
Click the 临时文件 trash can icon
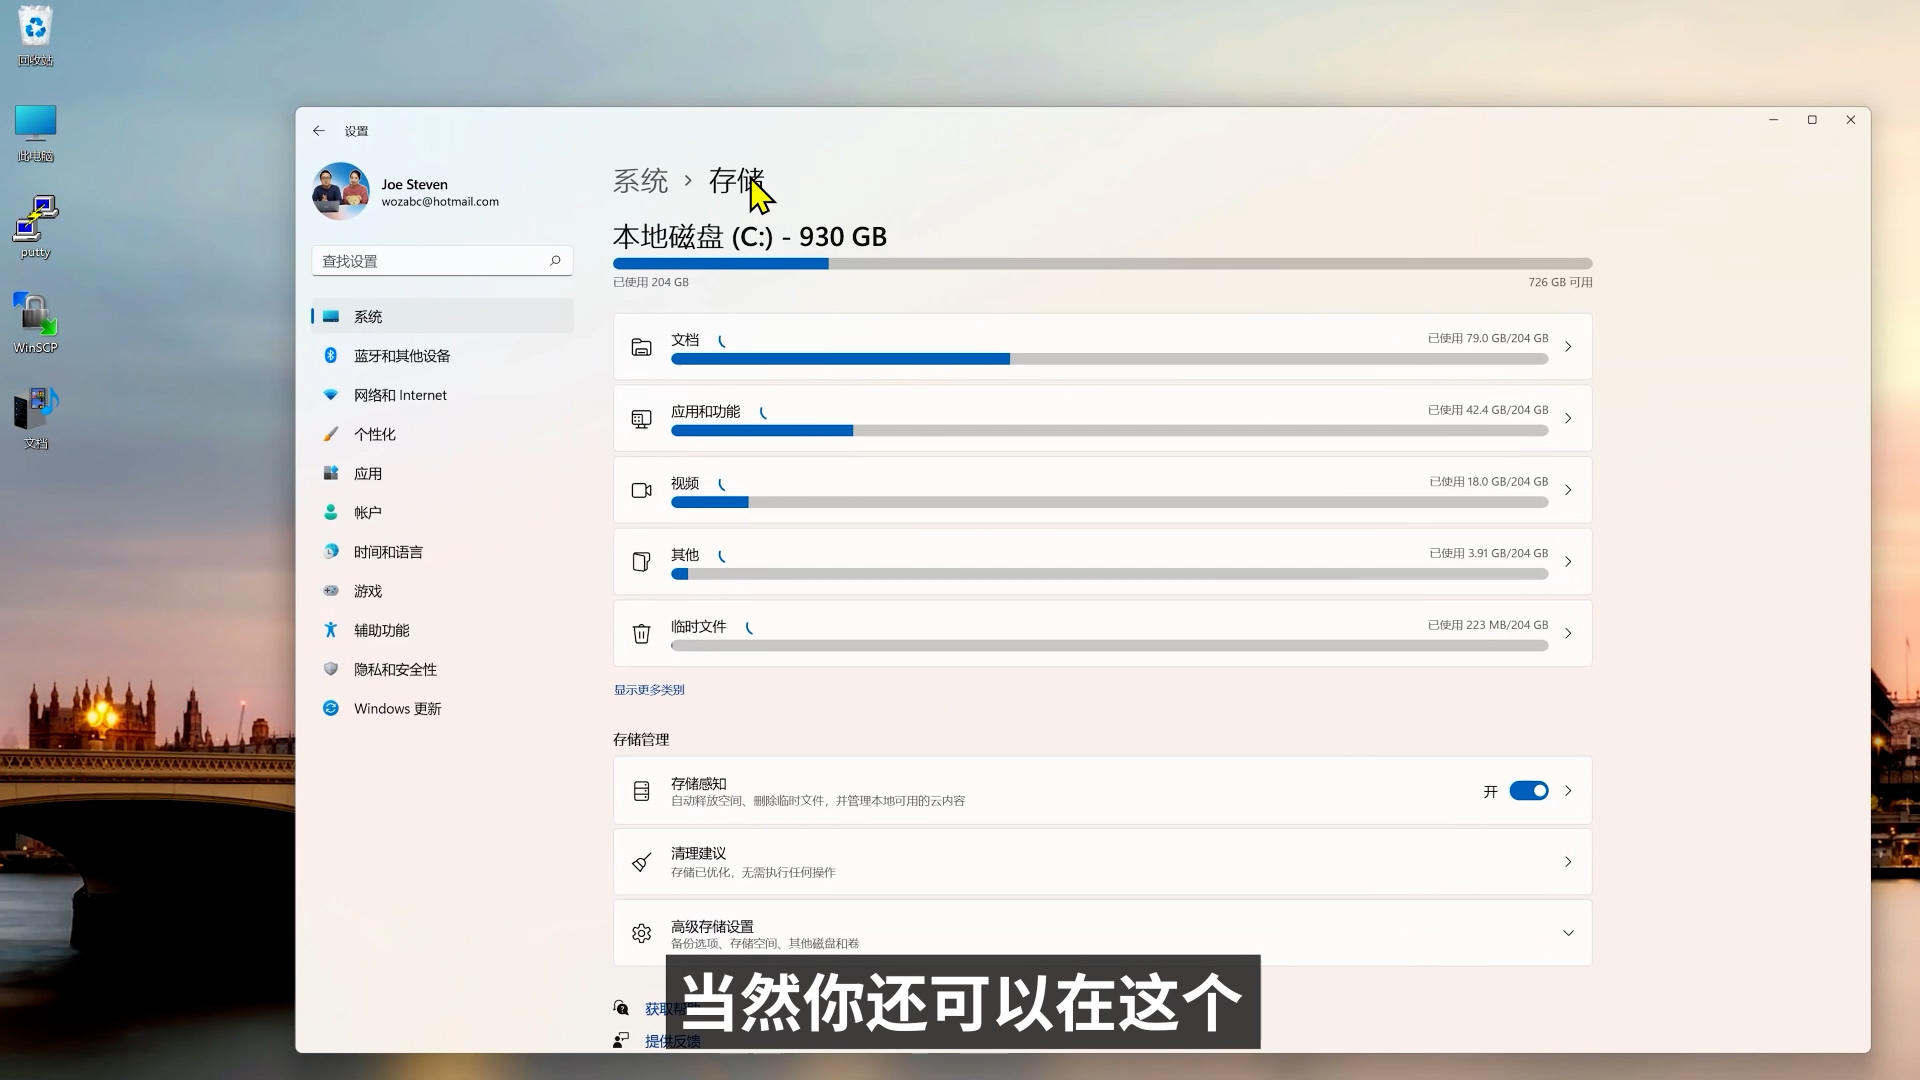click(x=641, y=633)
